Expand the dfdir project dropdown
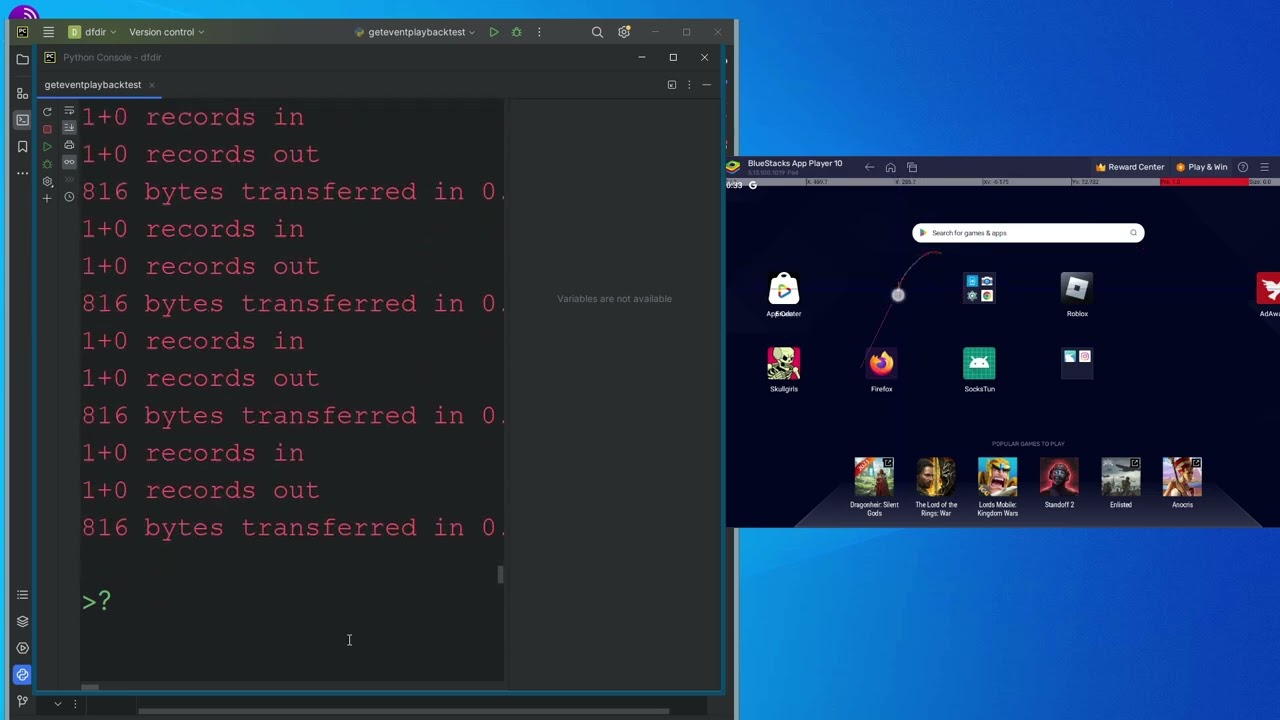The image size is (1280, 720). pos(92,32)
